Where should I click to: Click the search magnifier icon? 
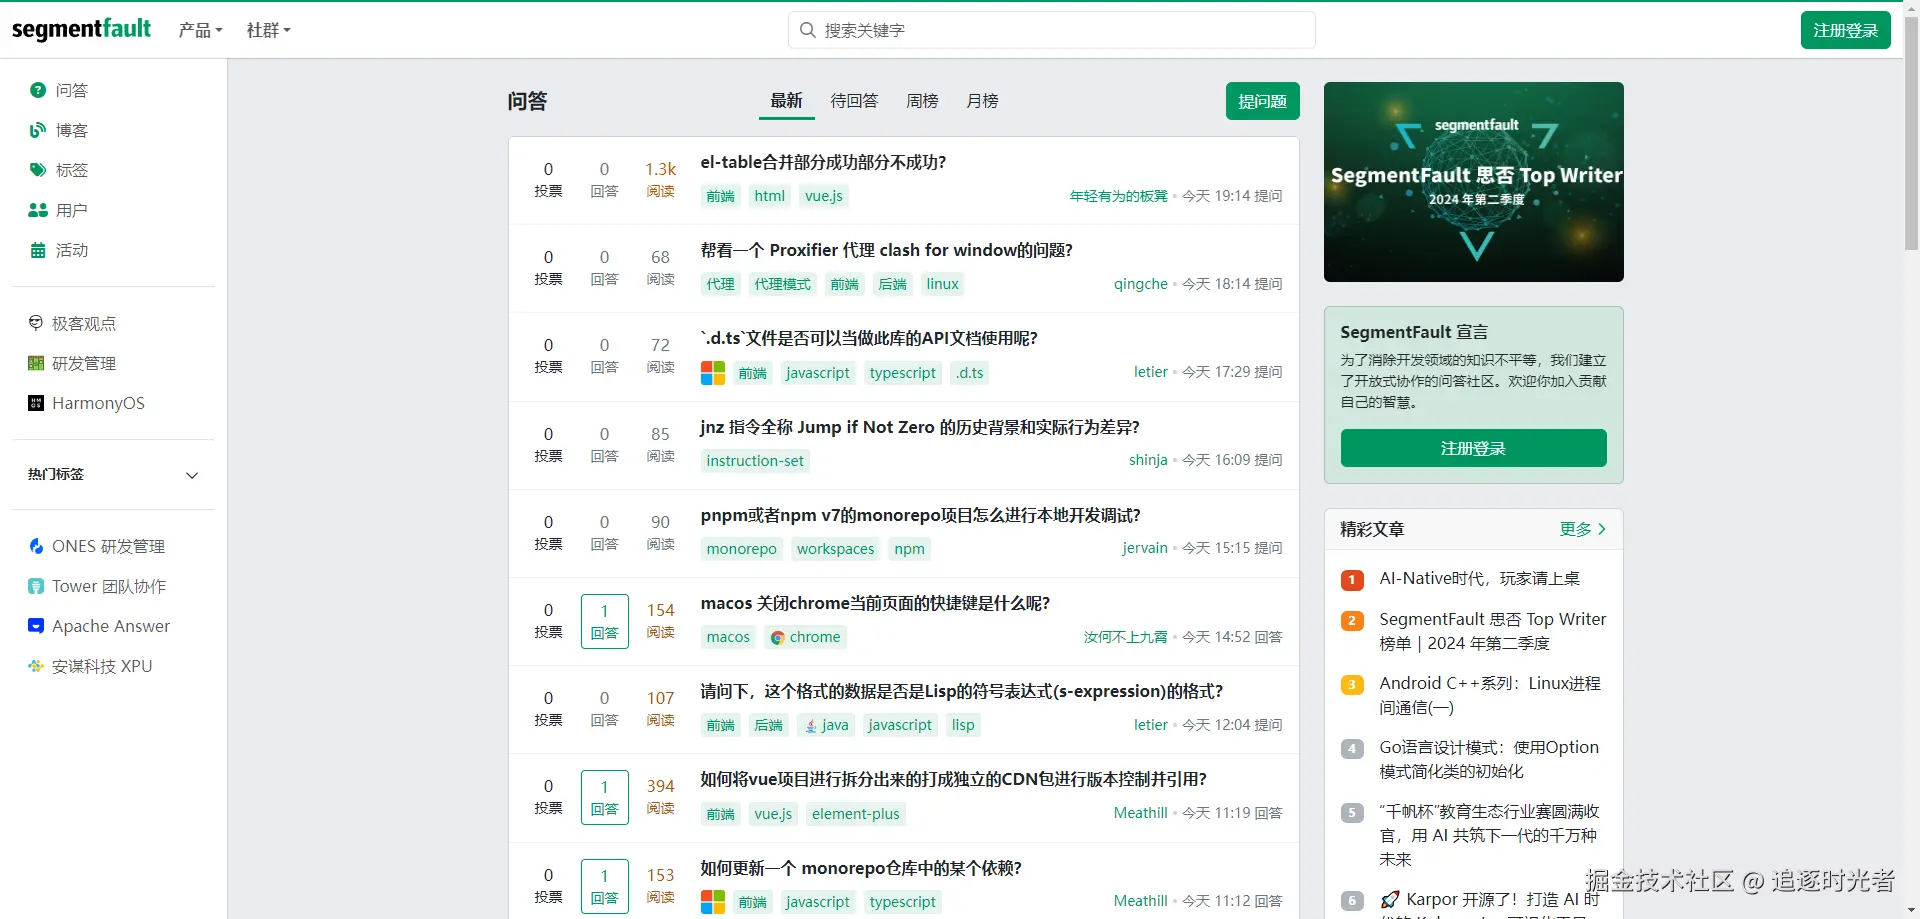coord(808,30)
